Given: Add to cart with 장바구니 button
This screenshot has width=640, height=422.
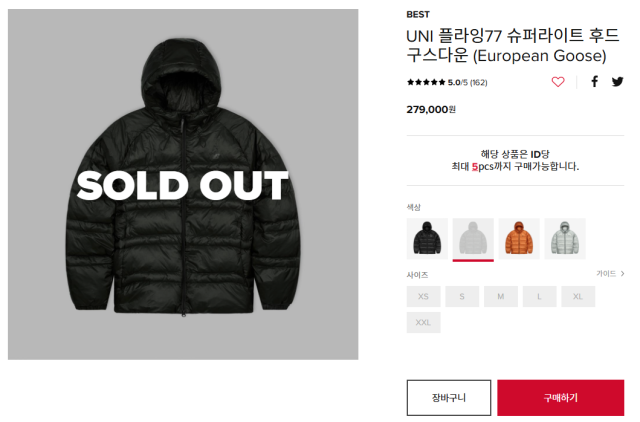Looking at the screenshot, I should [x=449, y=398].
